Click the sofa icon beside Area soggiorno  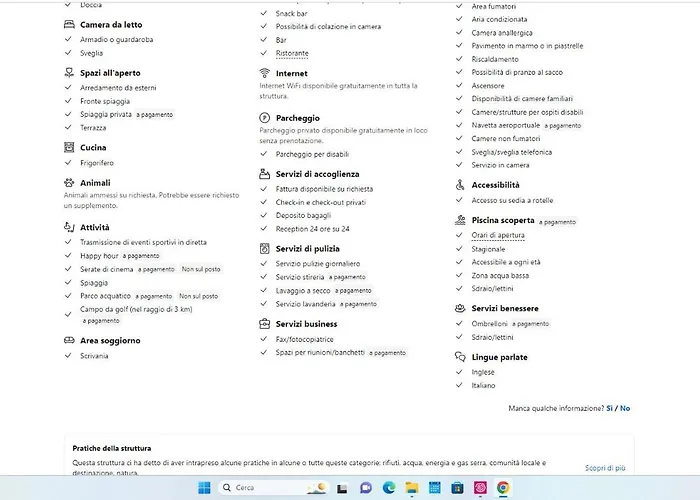click(x=69, y=341)
